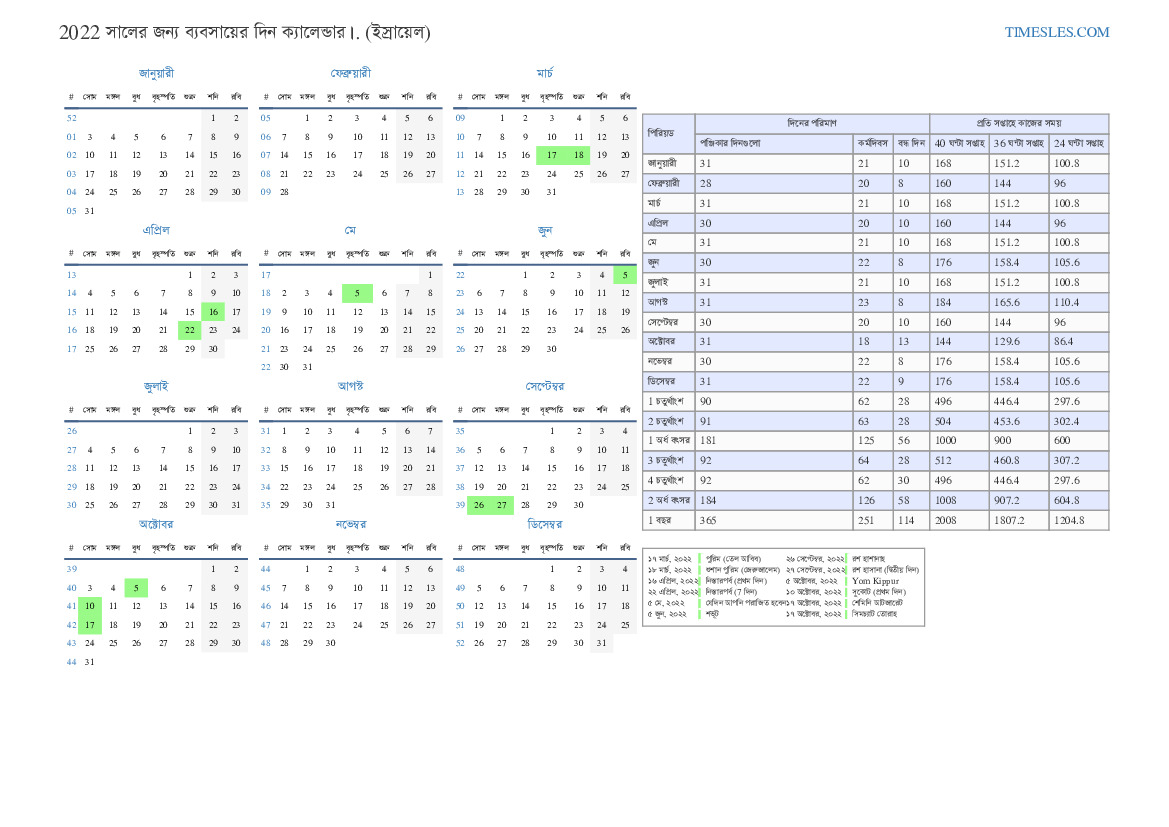Select the '907.2' cell in the table
This screenshot has height=827, width=1169.
click(1018, 500)
